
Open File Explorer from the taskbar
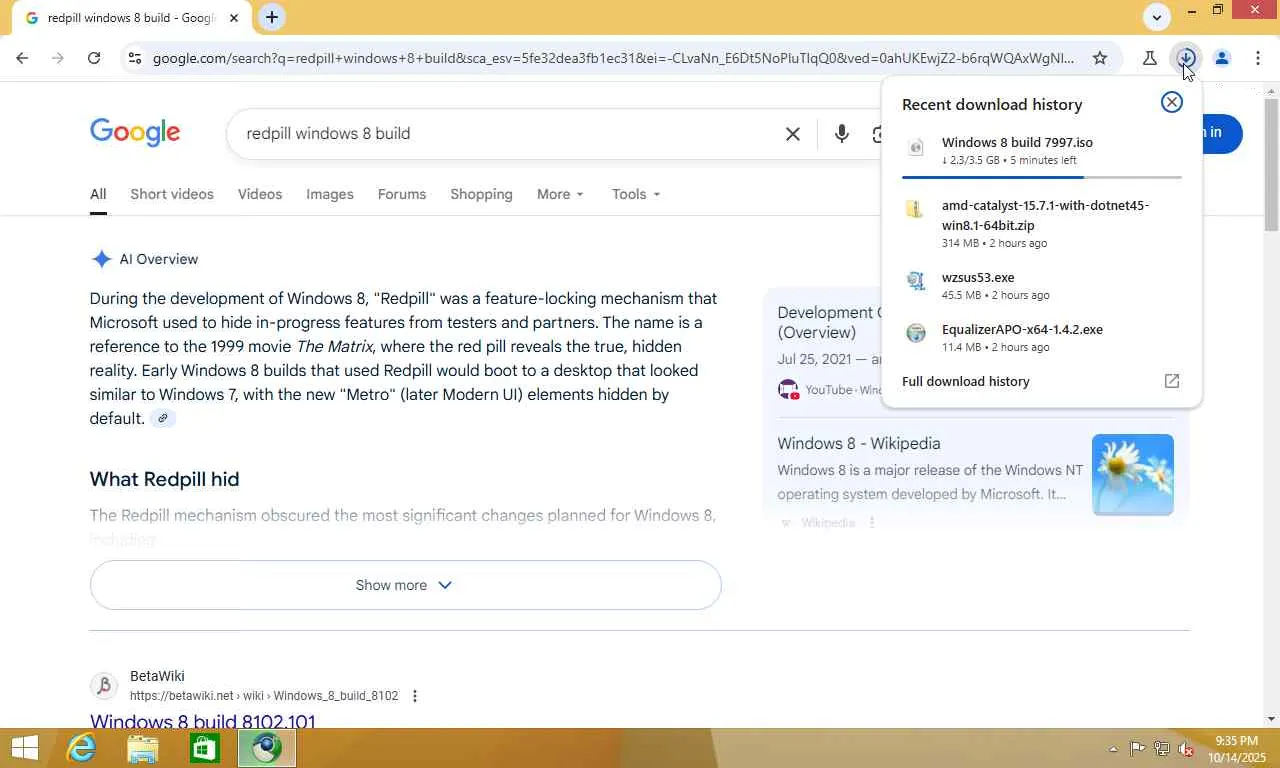[143, 748]
